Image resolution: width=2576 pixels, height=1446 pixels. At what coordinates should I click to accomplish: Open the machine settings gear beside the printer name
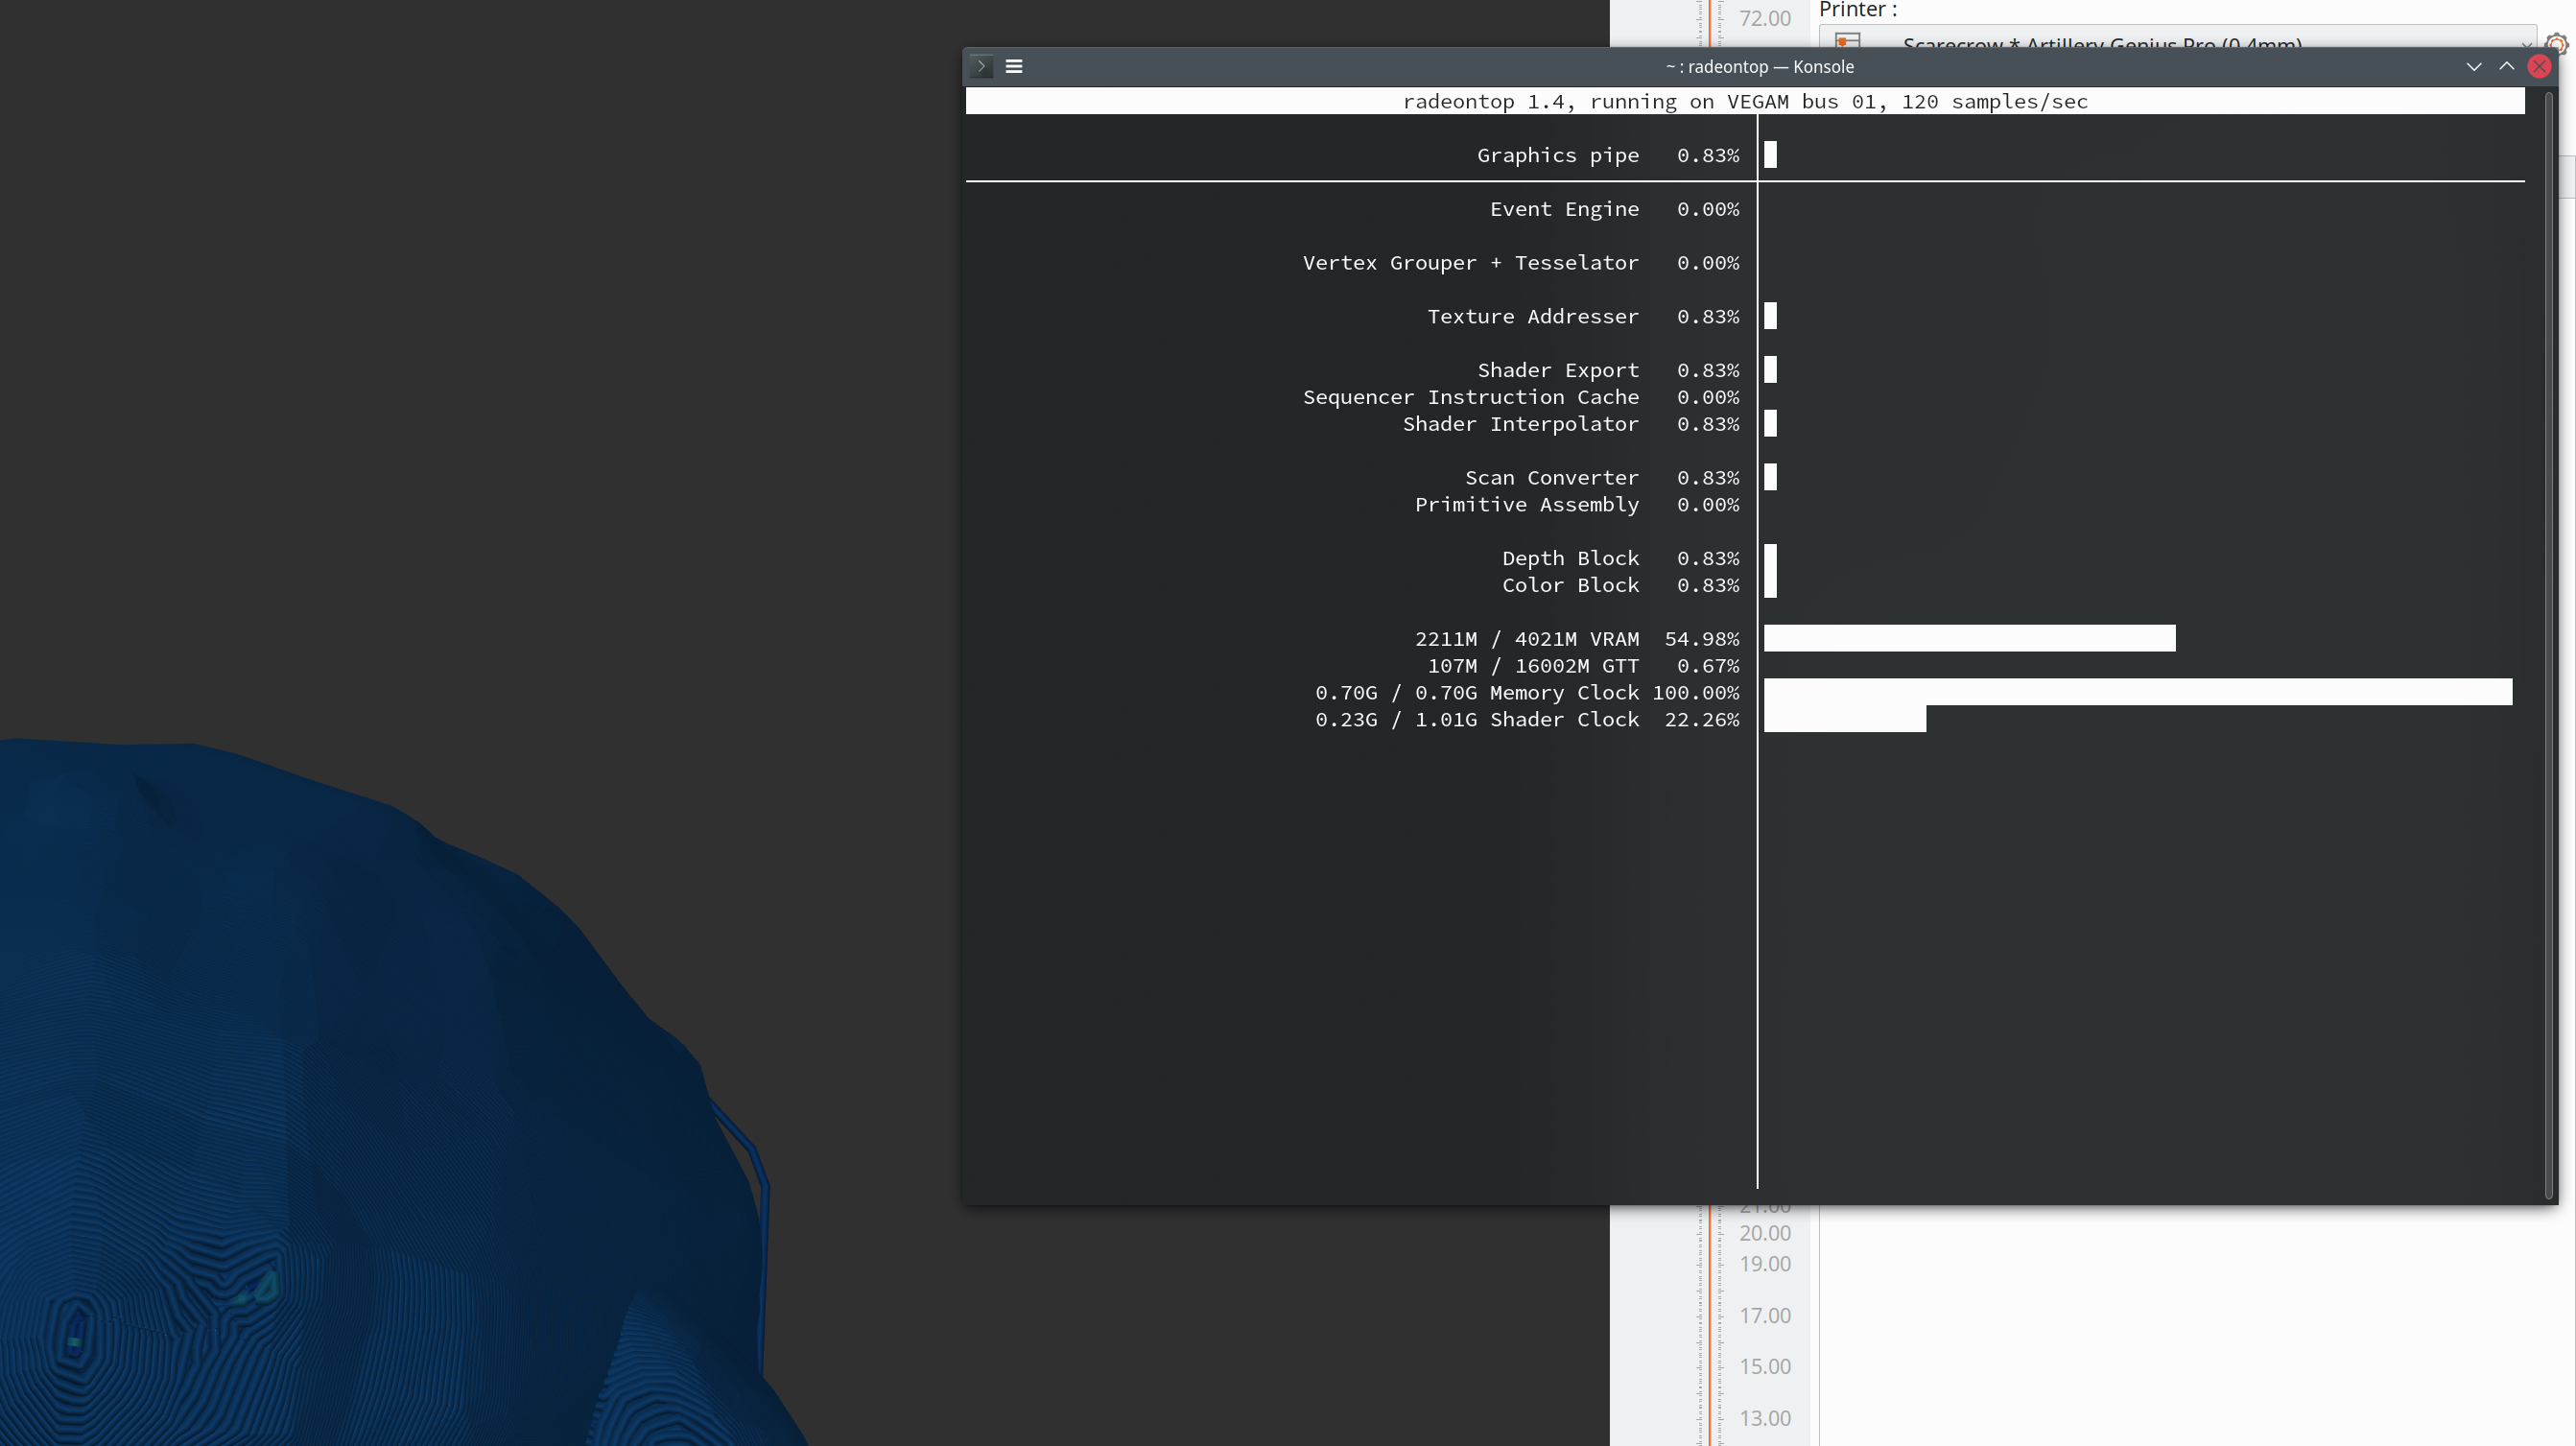click(2557, 43)
